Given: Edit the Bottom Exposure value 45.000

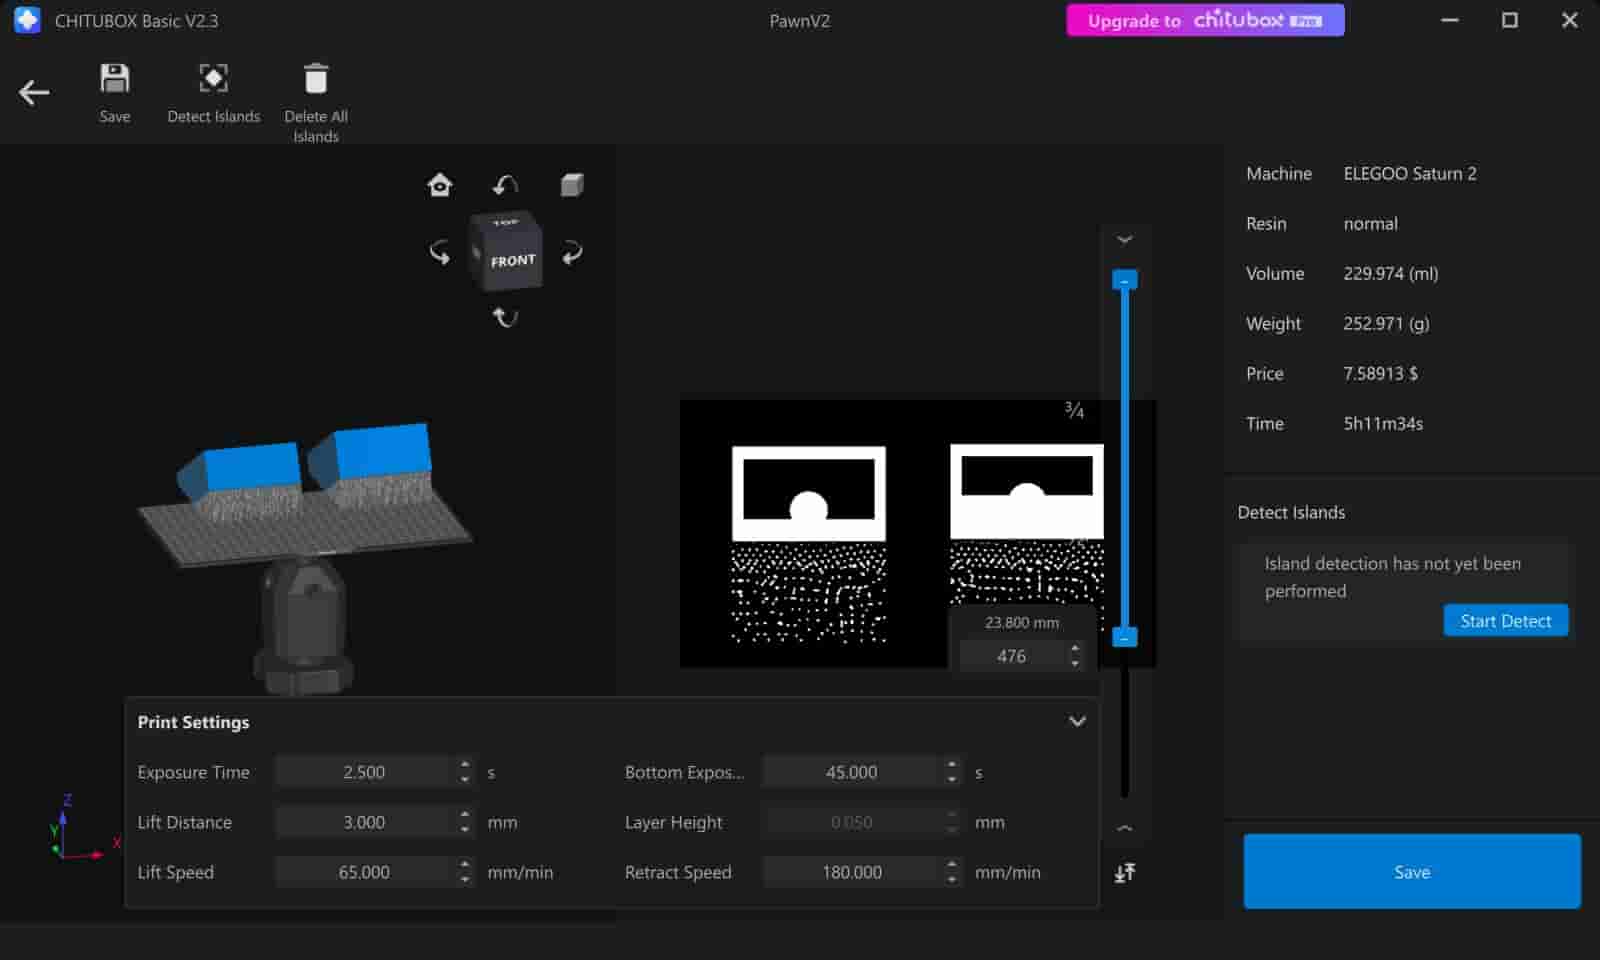Looking at the screenshot, I should pos(851,772).
